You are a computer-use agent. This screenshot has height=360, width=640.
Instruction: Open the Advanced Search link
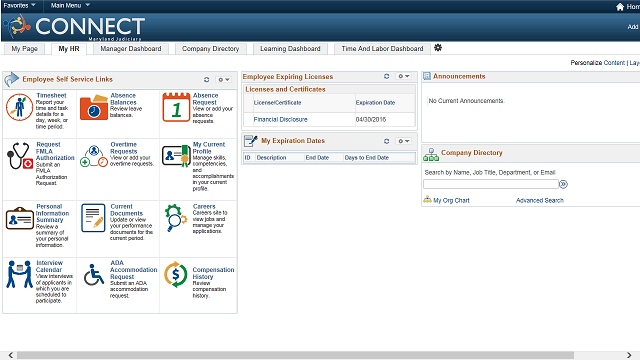click(540, 200)
